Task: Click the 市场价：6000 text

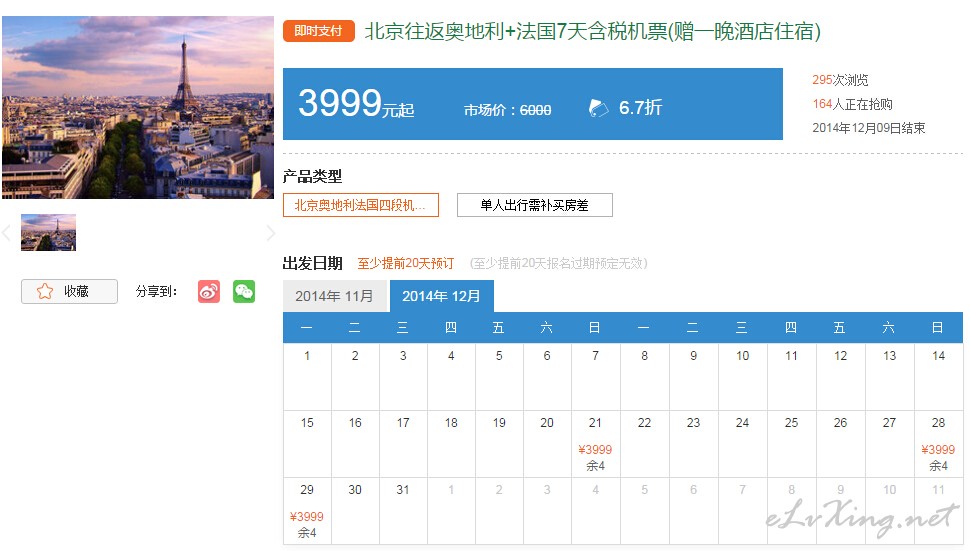Action: tap(507, 110)
